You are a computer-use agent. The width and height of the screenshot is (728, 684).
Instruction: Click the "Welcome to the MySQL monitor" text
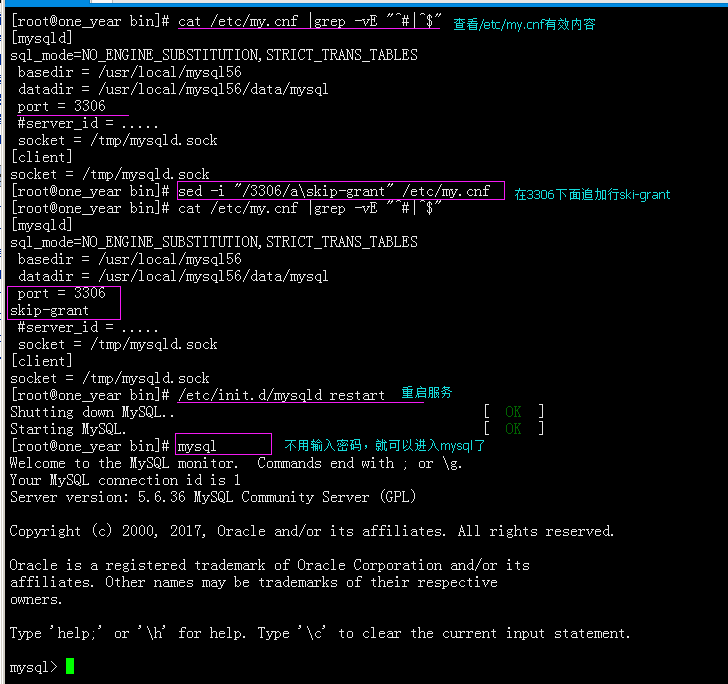125,463
